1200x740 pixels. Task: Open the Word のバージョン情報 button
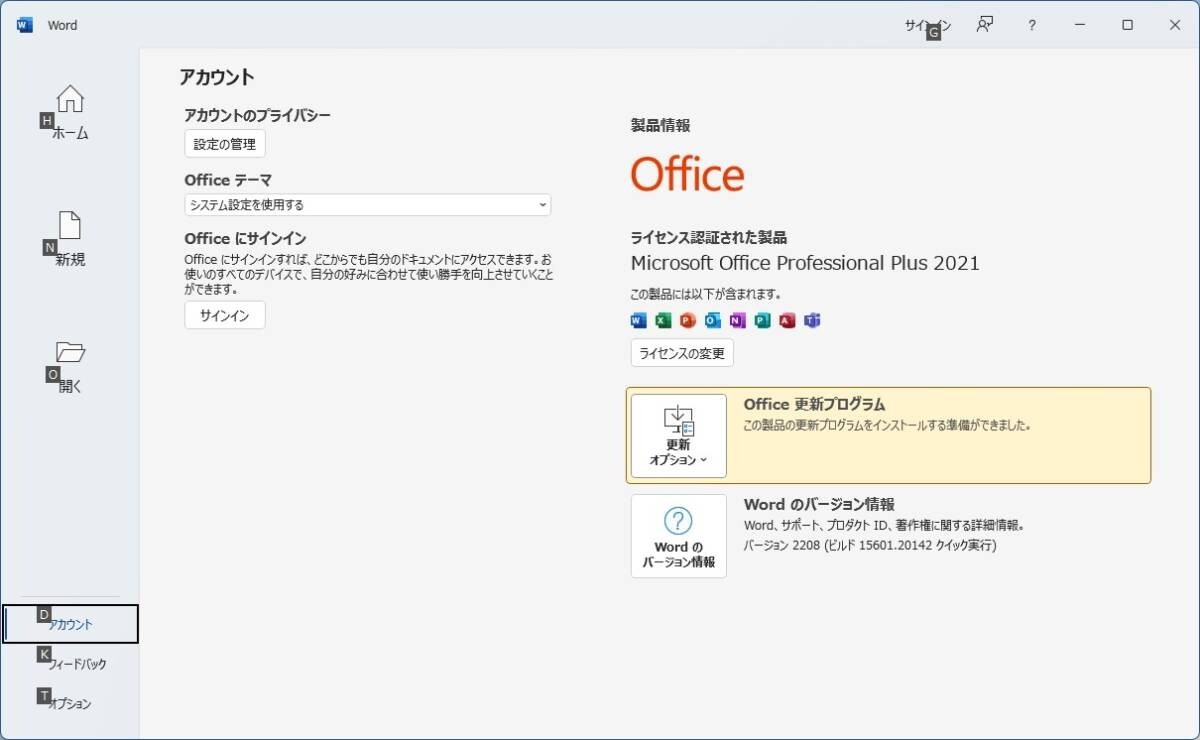pos(679,536)
